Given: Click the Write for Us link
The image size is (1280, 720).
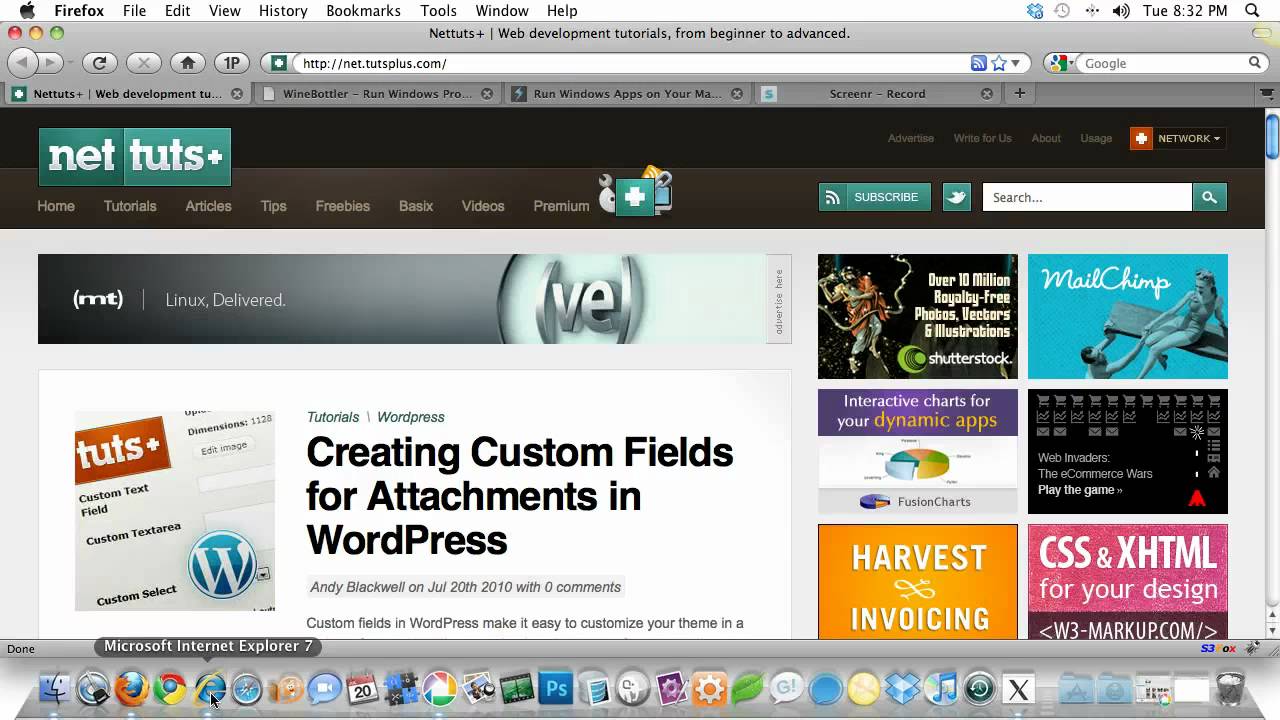Looking at the screenshot, I should click(982, 138).
